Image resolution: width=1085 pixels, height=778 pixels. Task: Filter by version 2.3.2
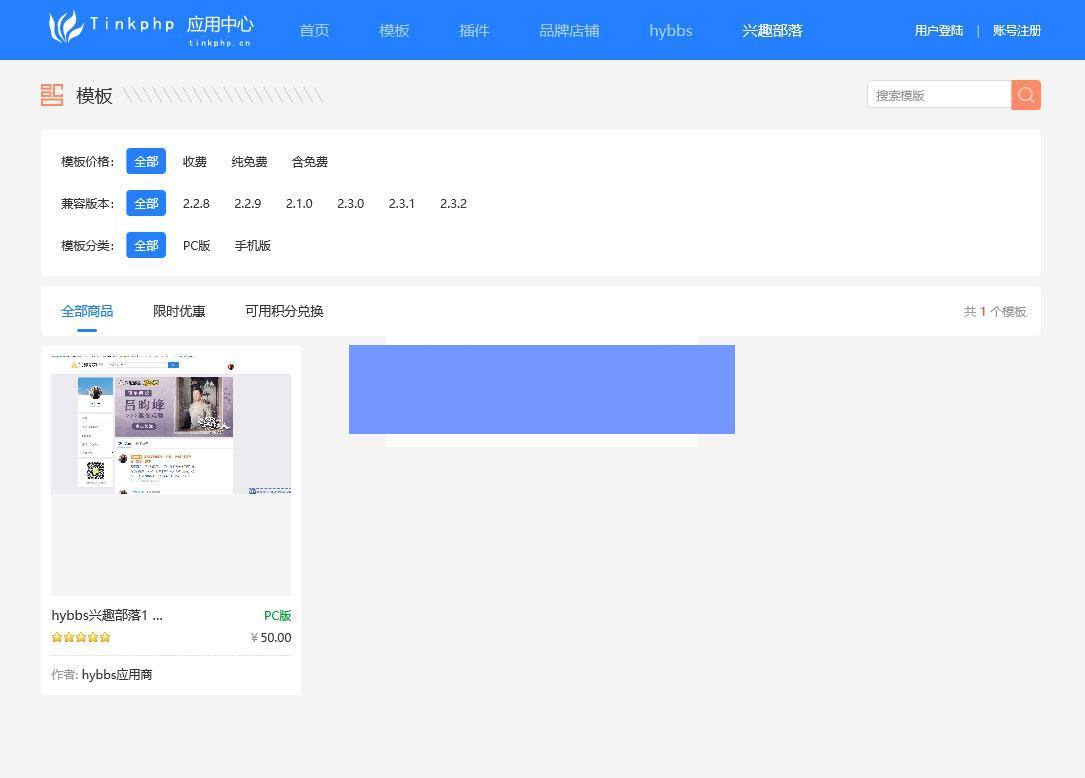coord(453,203)
